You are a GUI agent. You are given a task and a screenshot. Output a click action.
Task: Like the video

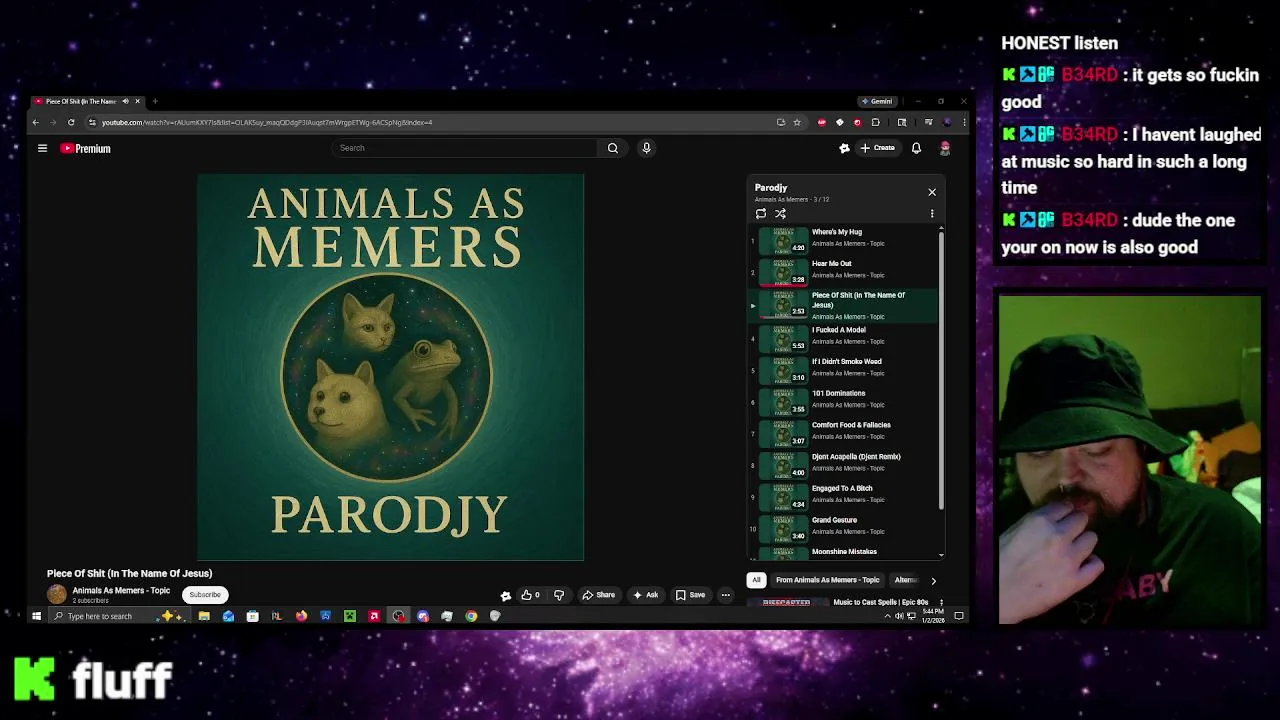[x=530, y=595]
